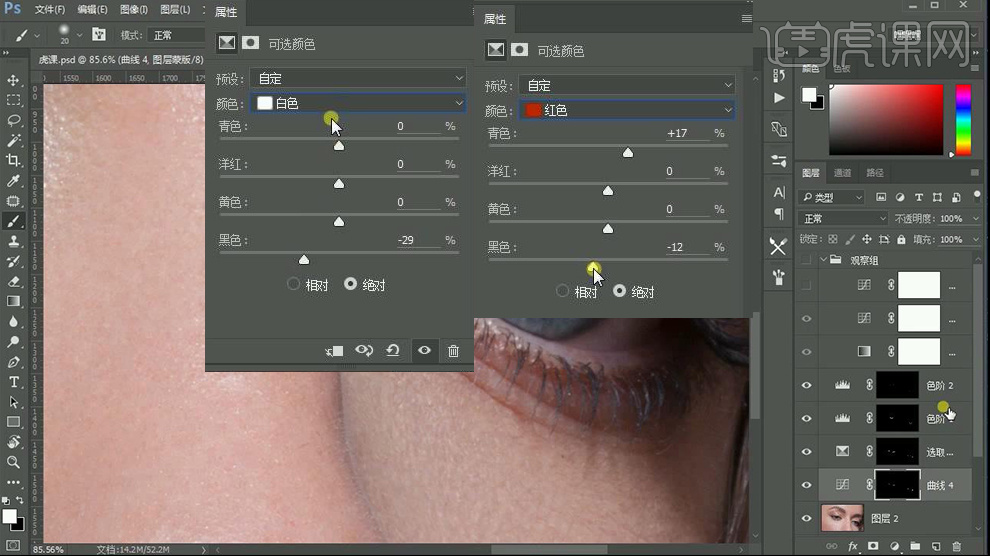Open the 编辑(E) menu
The width and height of the screenshot is (990, 556).
click(92, 9)
